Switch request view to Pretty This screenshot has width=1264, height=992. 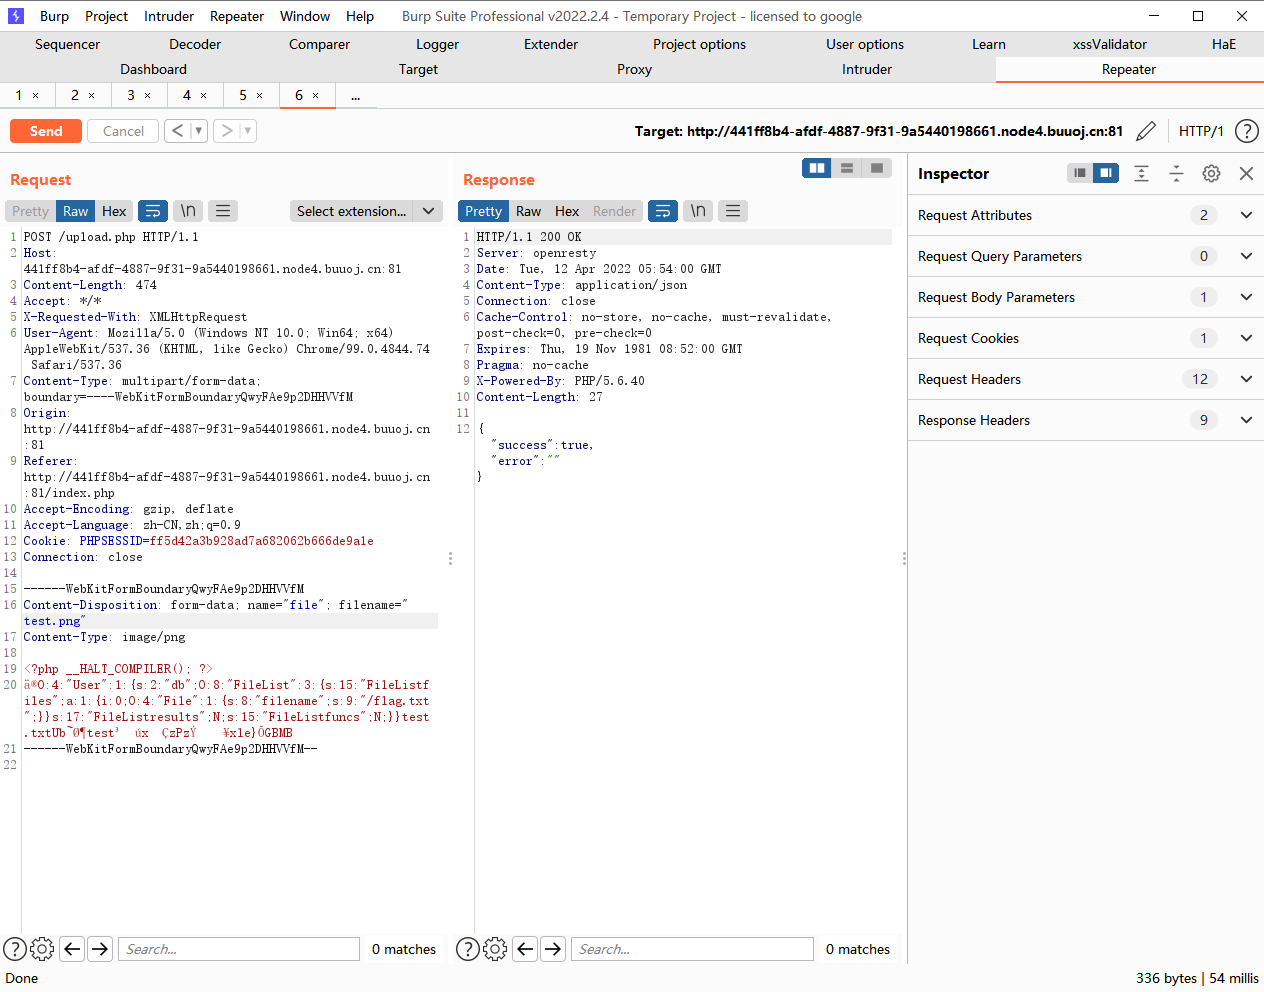click(x=30, y=211)
